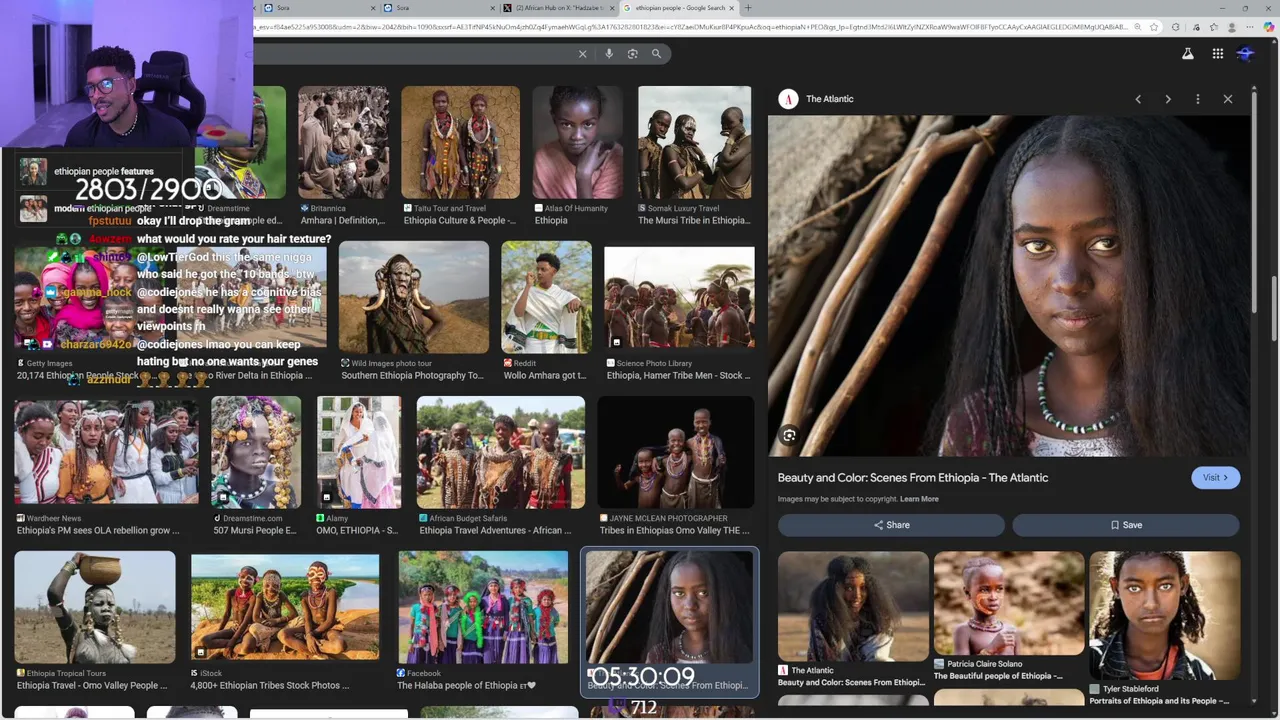The height and width of the screenshot is (720, 1280).
Task: Open Ethiopia Tropical Tours image result
Action: [95, 607]
